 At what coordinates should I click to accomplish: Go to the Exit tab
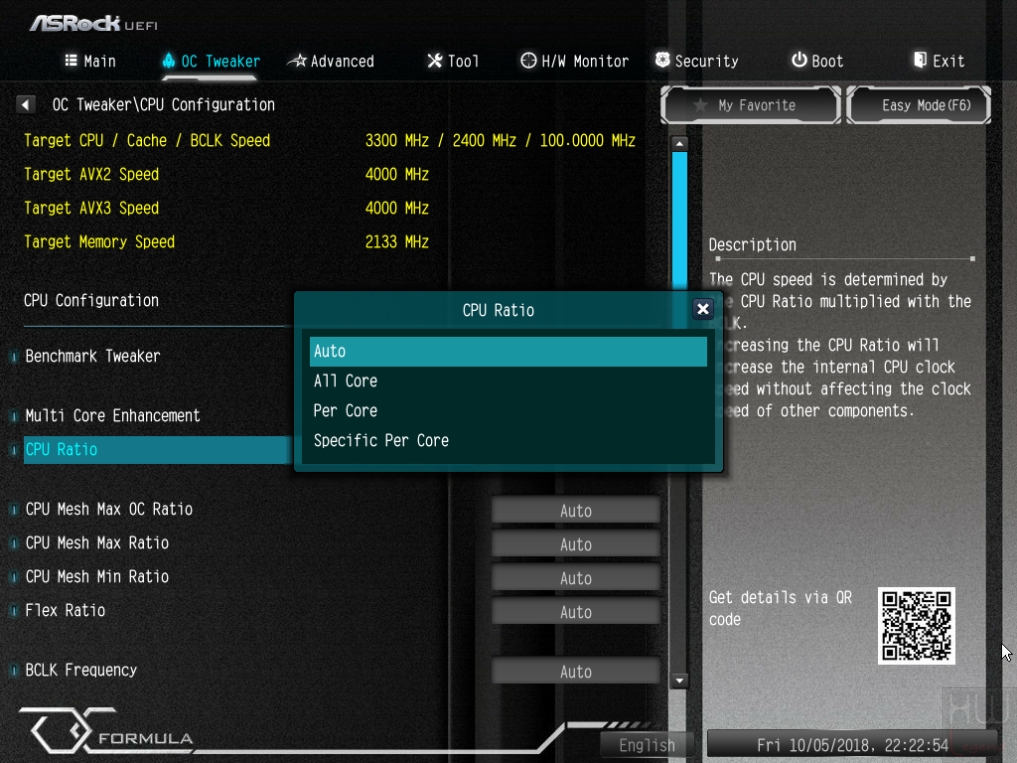tap(939, 61)
